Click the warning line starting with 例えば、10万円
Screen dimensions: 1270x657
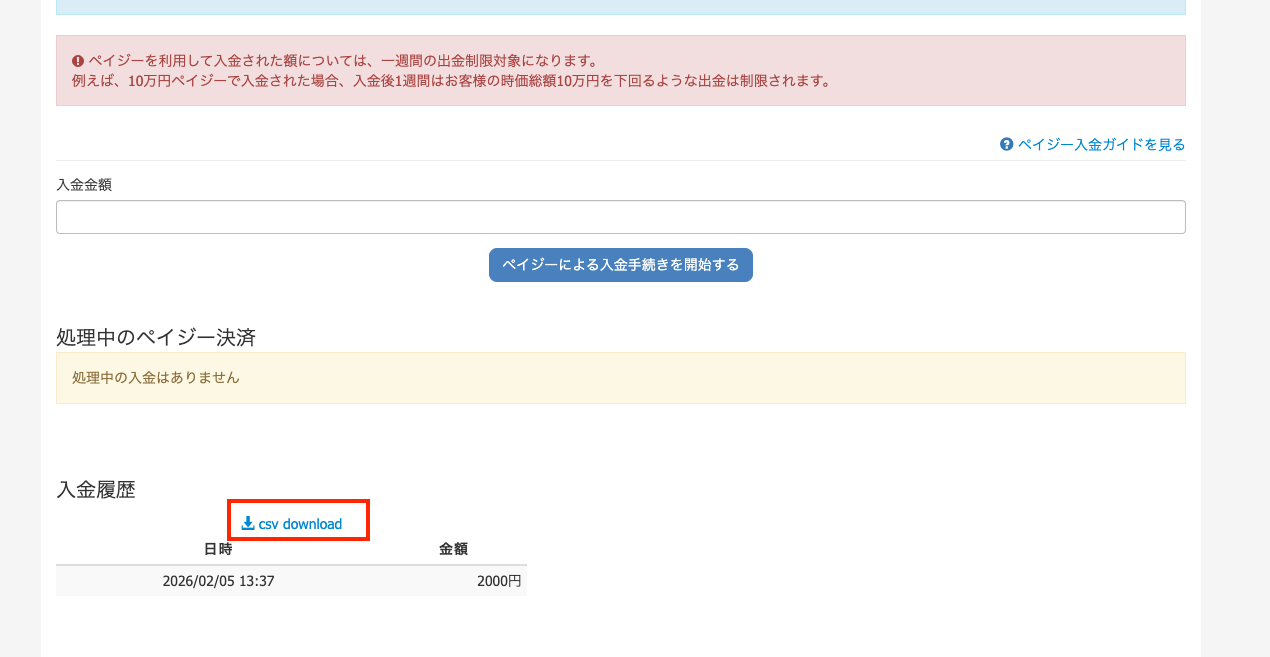450,81
